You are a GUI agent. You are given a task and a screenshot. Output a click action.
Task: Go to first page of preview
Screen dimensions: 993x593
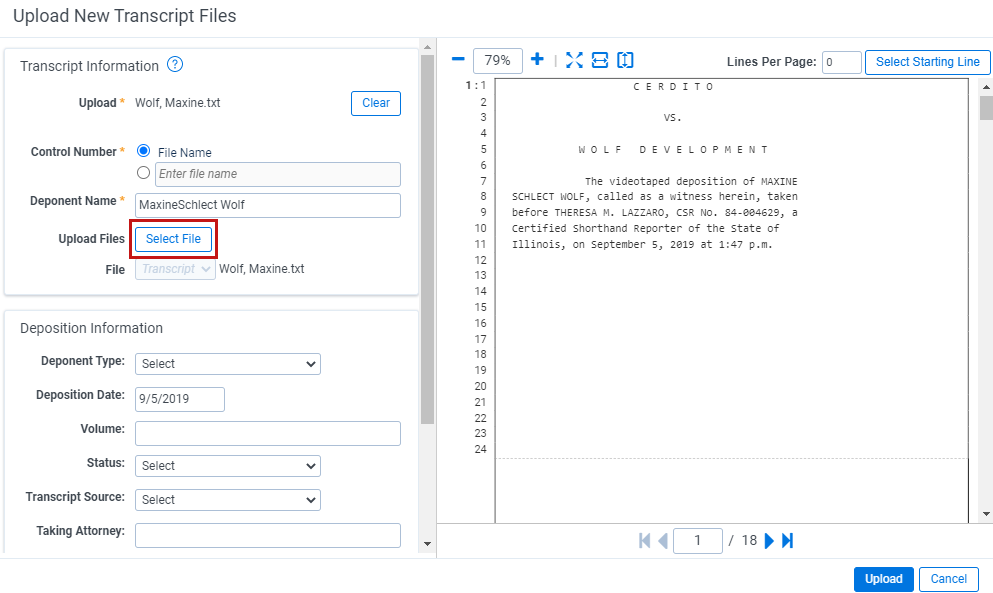tap(645, 540)
